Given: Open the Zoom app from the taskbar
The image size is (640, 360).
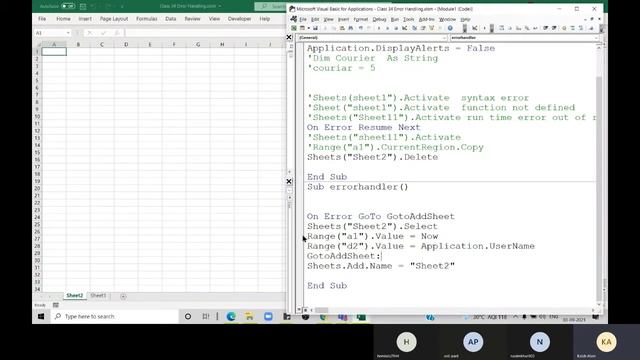Looking at the screenshot, I should pyautogui.click(x=268, y=316).
